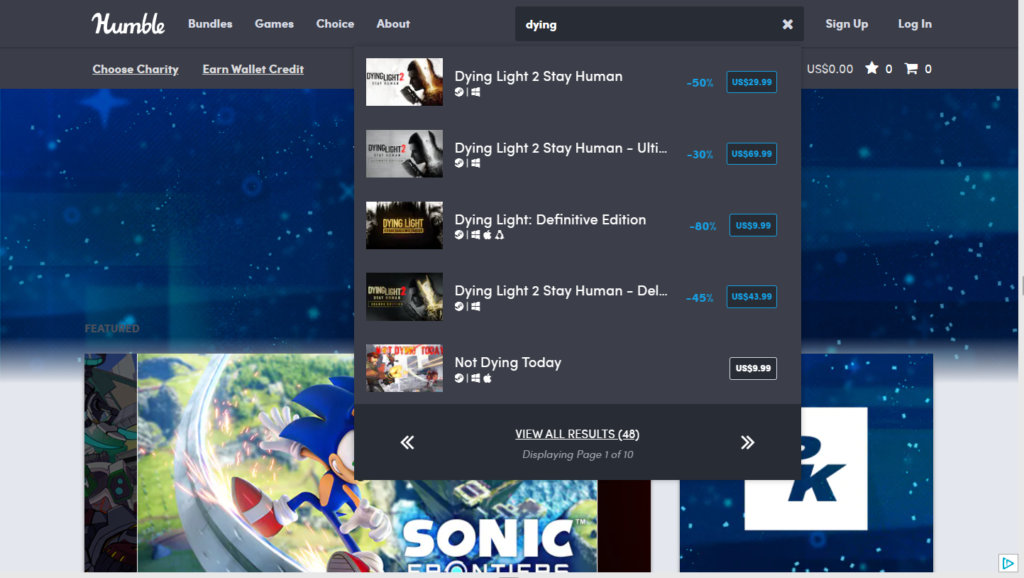Open the Dying Light 2 Stay Human thumbnail
Viewport: 1024px width, 578px height.
pyautogui.click(x=404, y=82)
